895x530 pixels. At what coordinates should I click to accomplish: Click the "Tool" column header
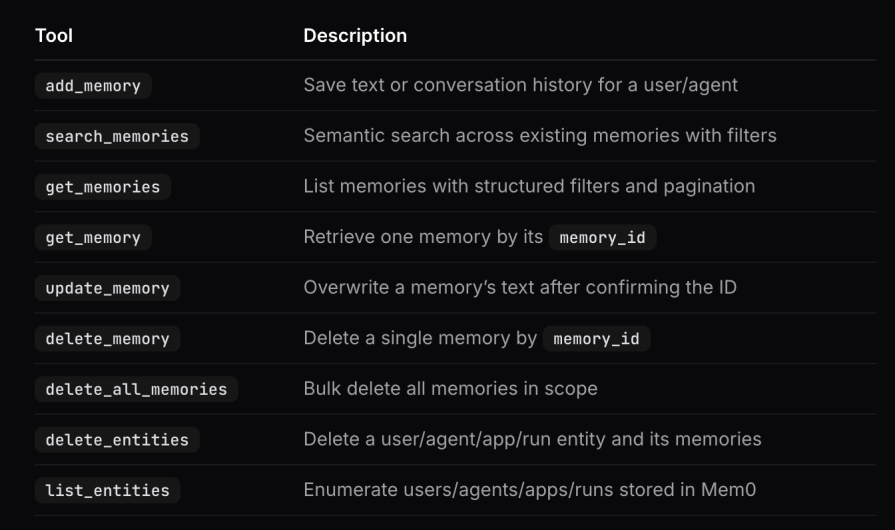tap(54, 36)
